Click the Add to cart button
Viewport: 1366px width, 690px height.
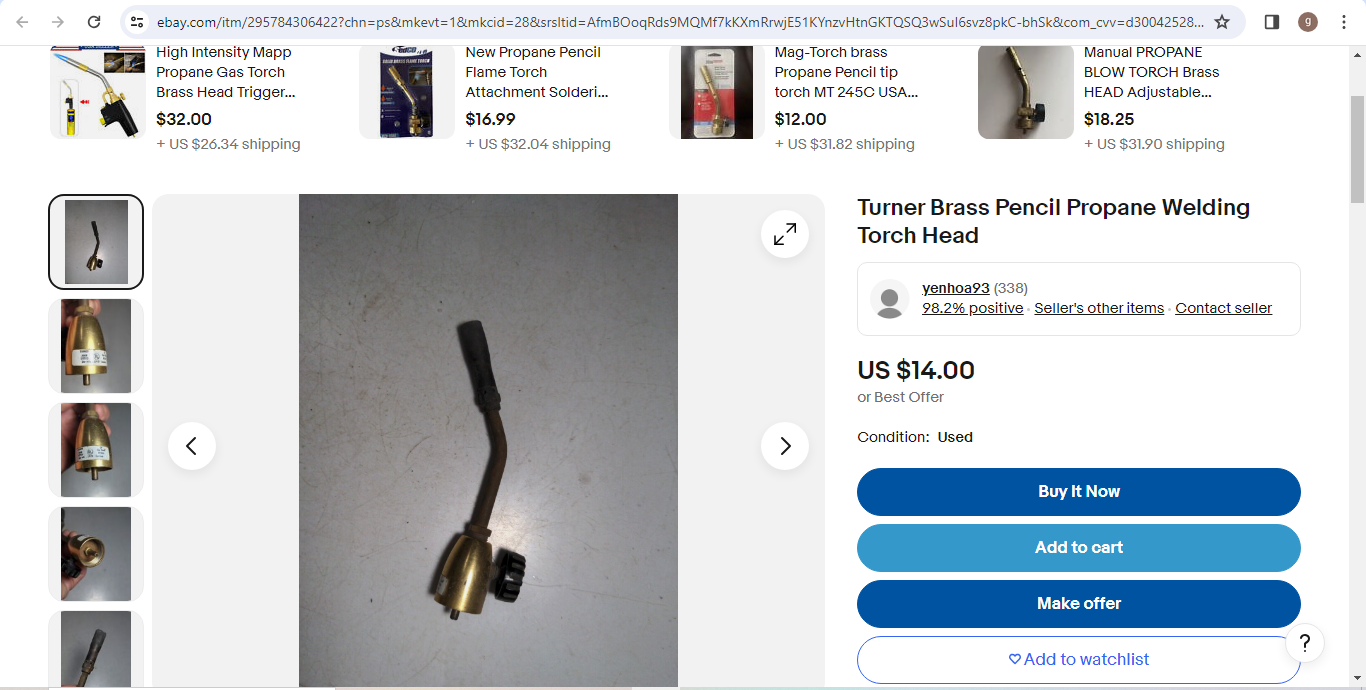1079,548
